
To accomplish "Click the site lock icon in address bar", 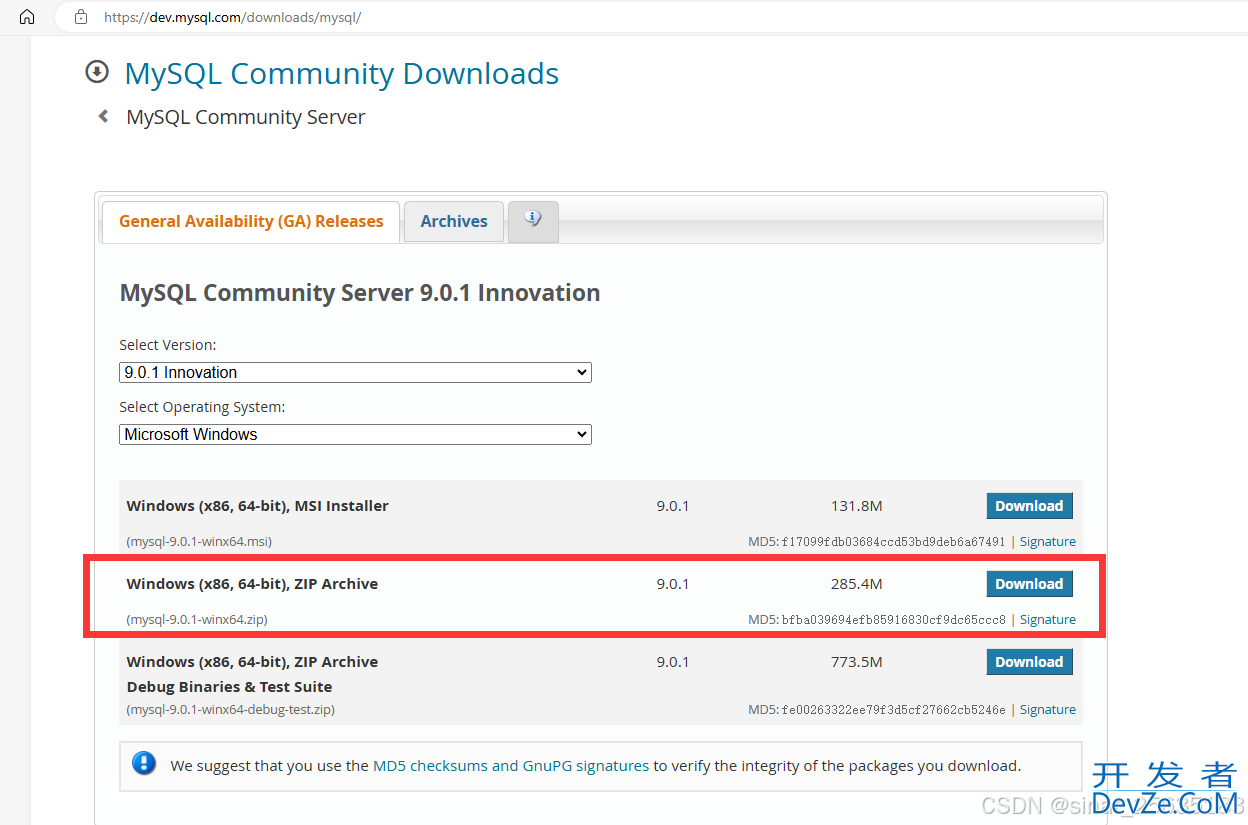I will (81, 17).
